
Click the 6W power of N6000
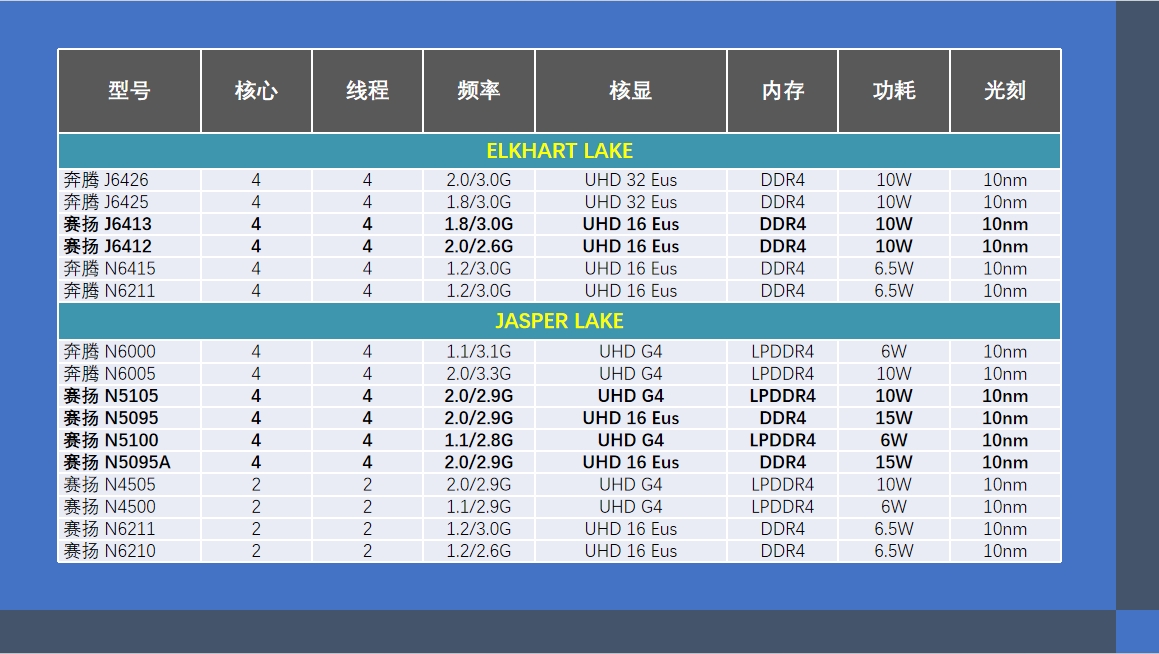894,351
